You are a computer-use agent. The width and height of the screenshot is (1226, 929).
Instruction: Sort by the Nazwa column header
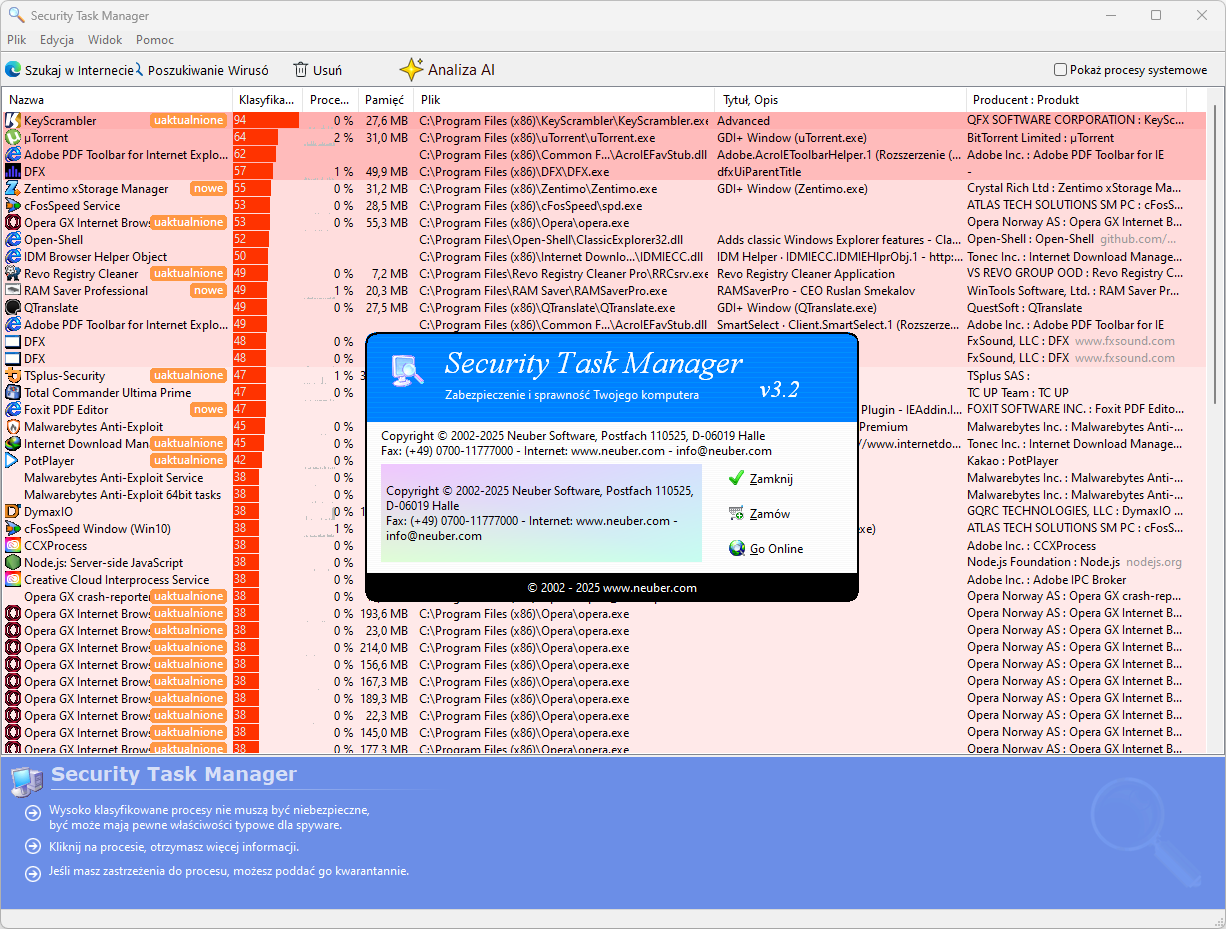(x=118, y=100)
